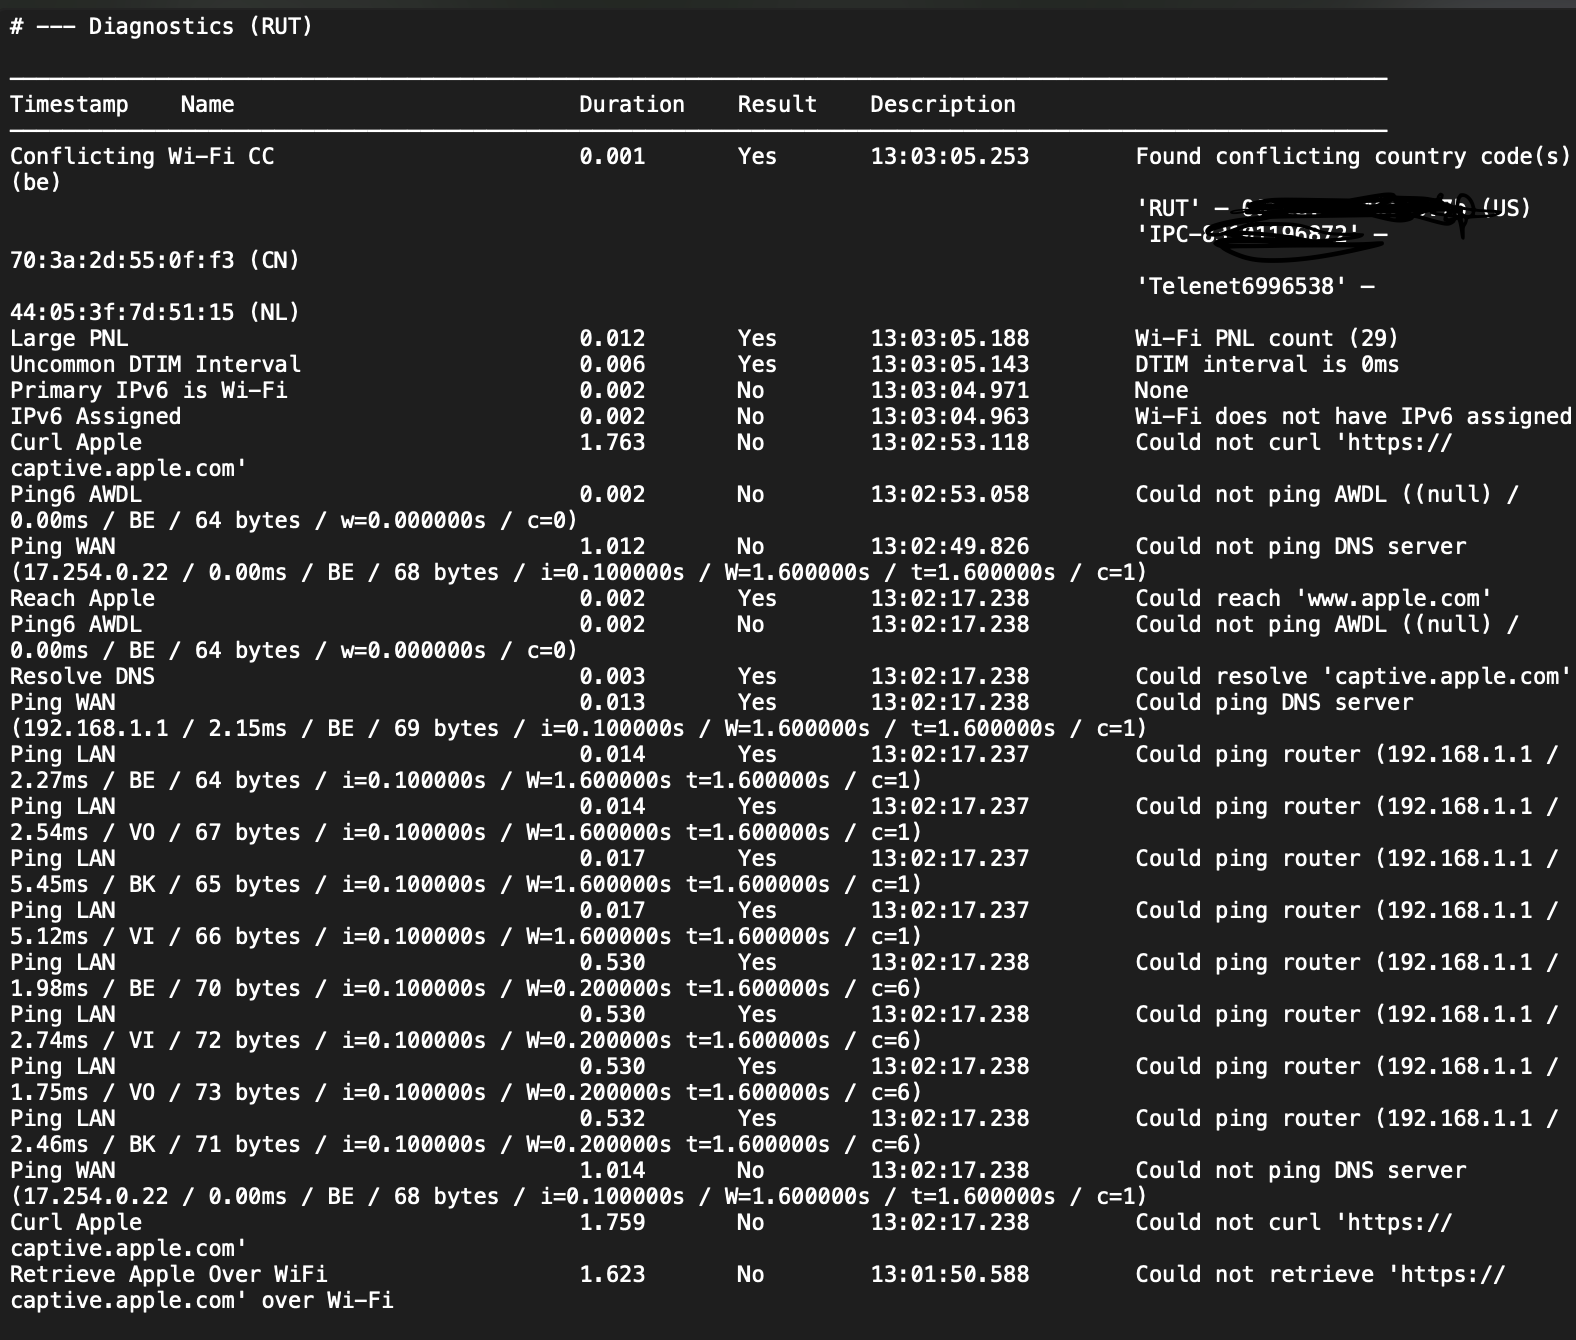Click "captive.apple.com' over Wi-Fi" last line
The image size is (1576, 1340).
coord(201,1300)
